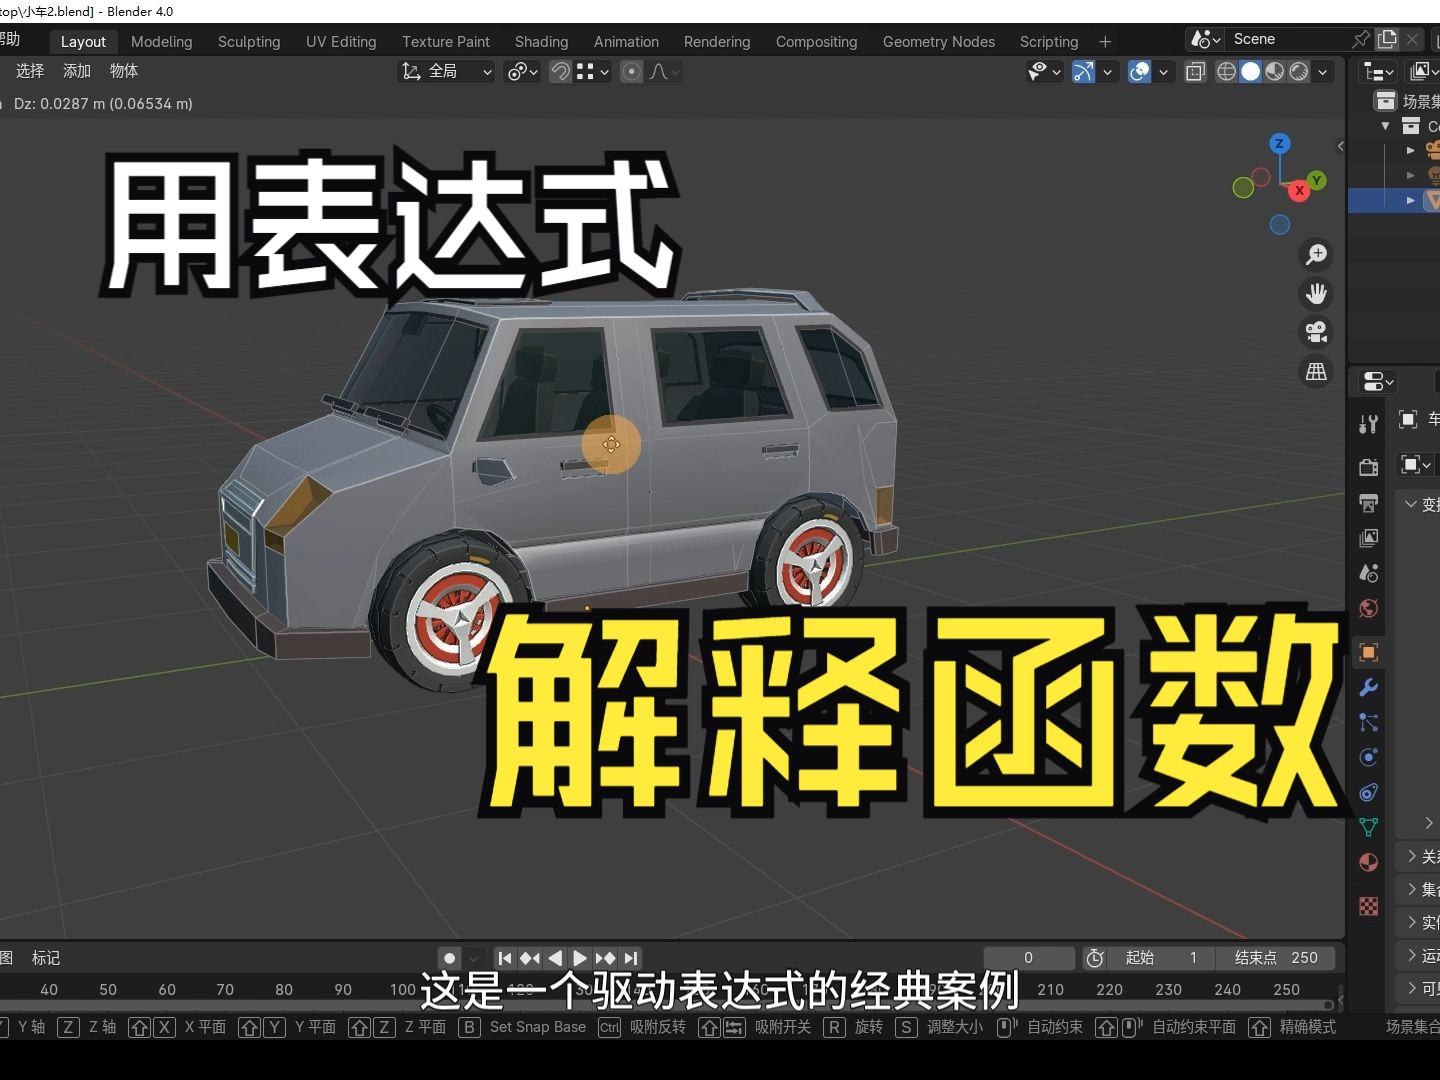1440x1080 pixels.
Task: Play animation forward
Action: tap(580, 958)
